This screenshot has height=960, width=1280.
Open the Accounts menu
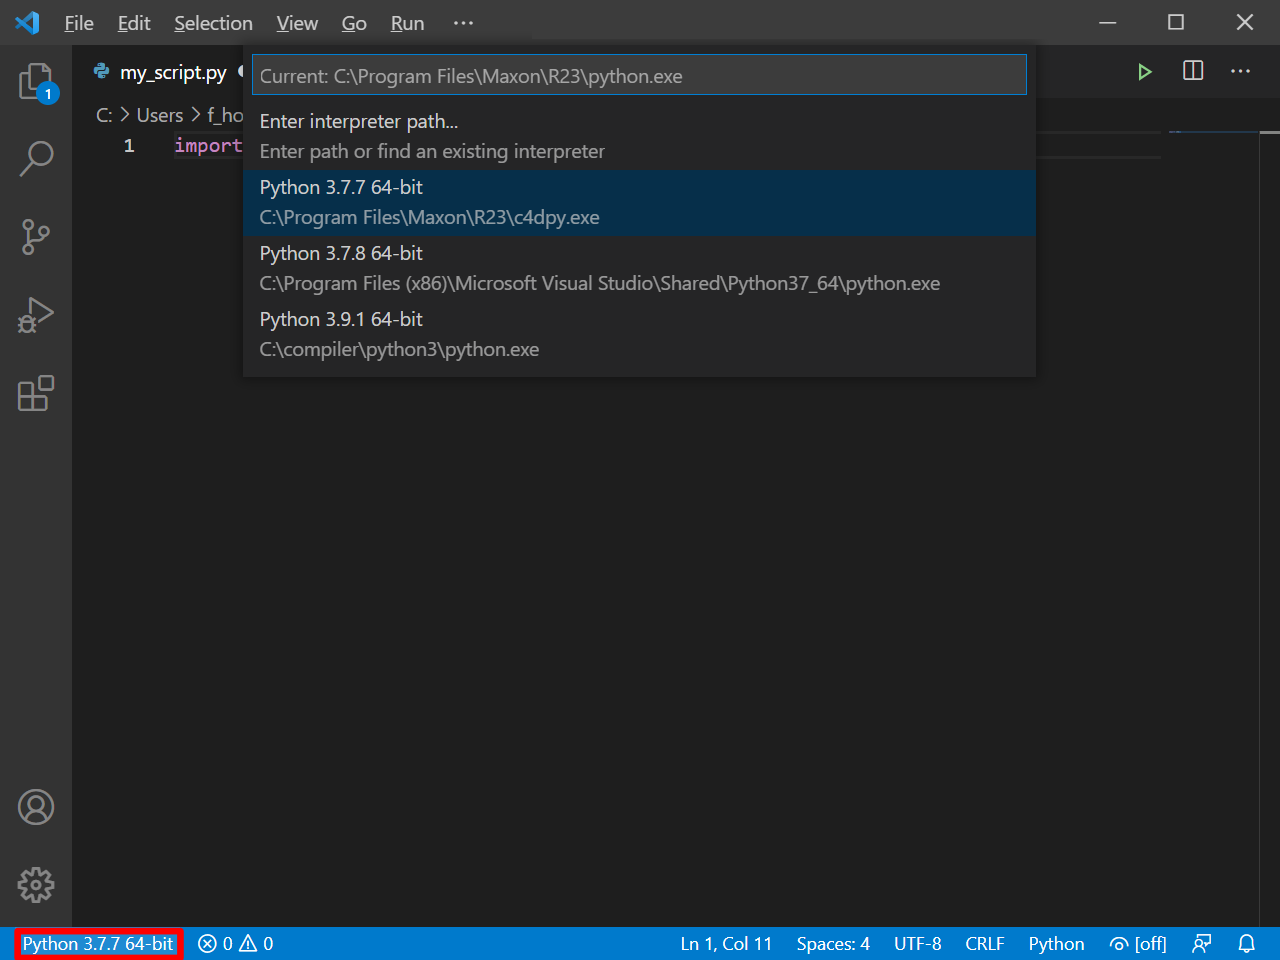[37, 807]
